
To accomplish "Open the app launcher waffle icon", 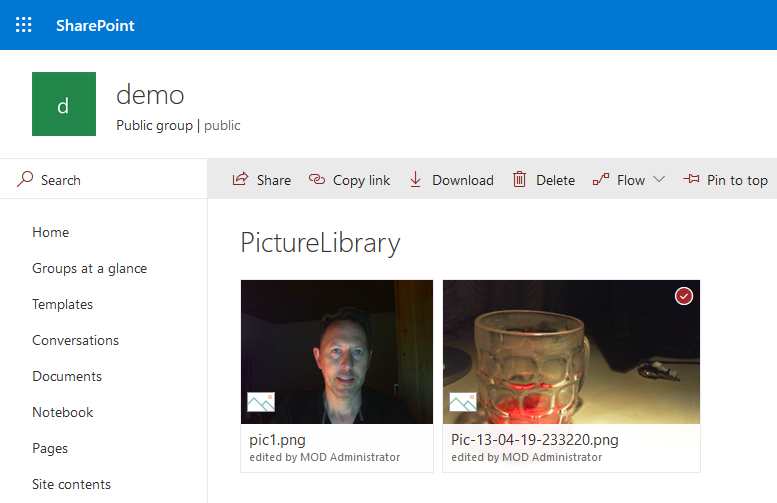I will 24,25.
